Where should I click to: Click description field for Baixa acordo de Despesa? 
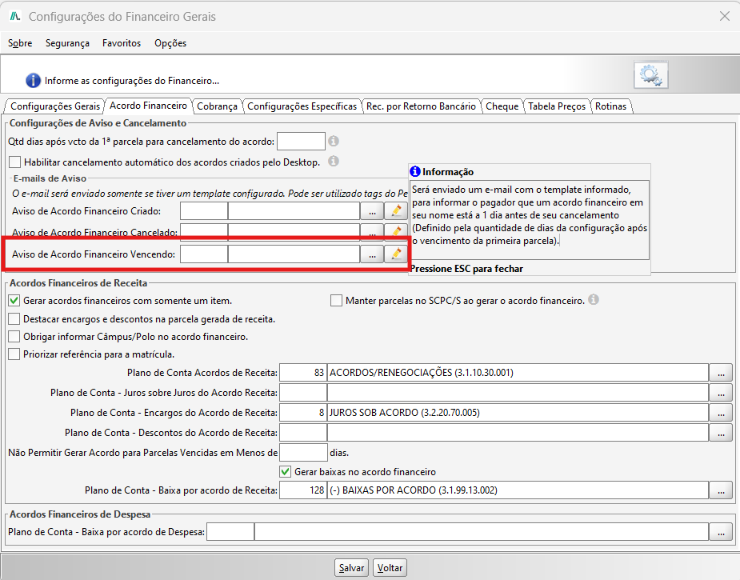[481, 531]
